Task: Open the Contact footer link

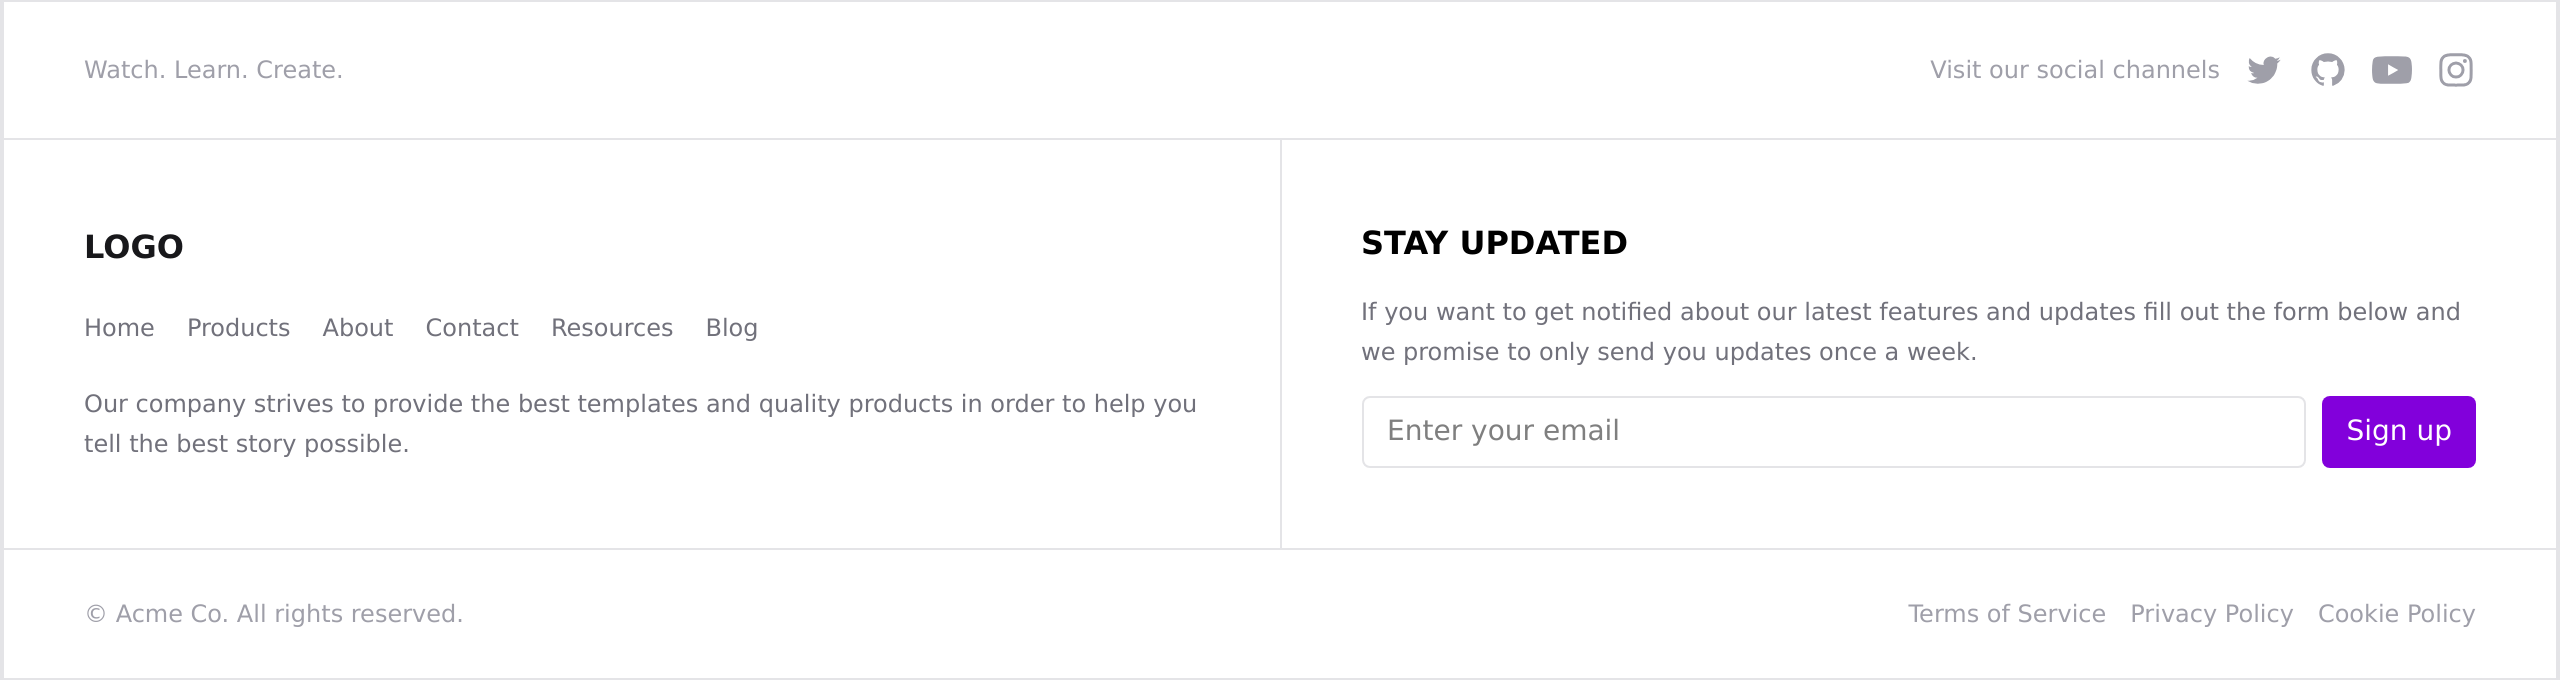Action: click(x=472, y=328)
